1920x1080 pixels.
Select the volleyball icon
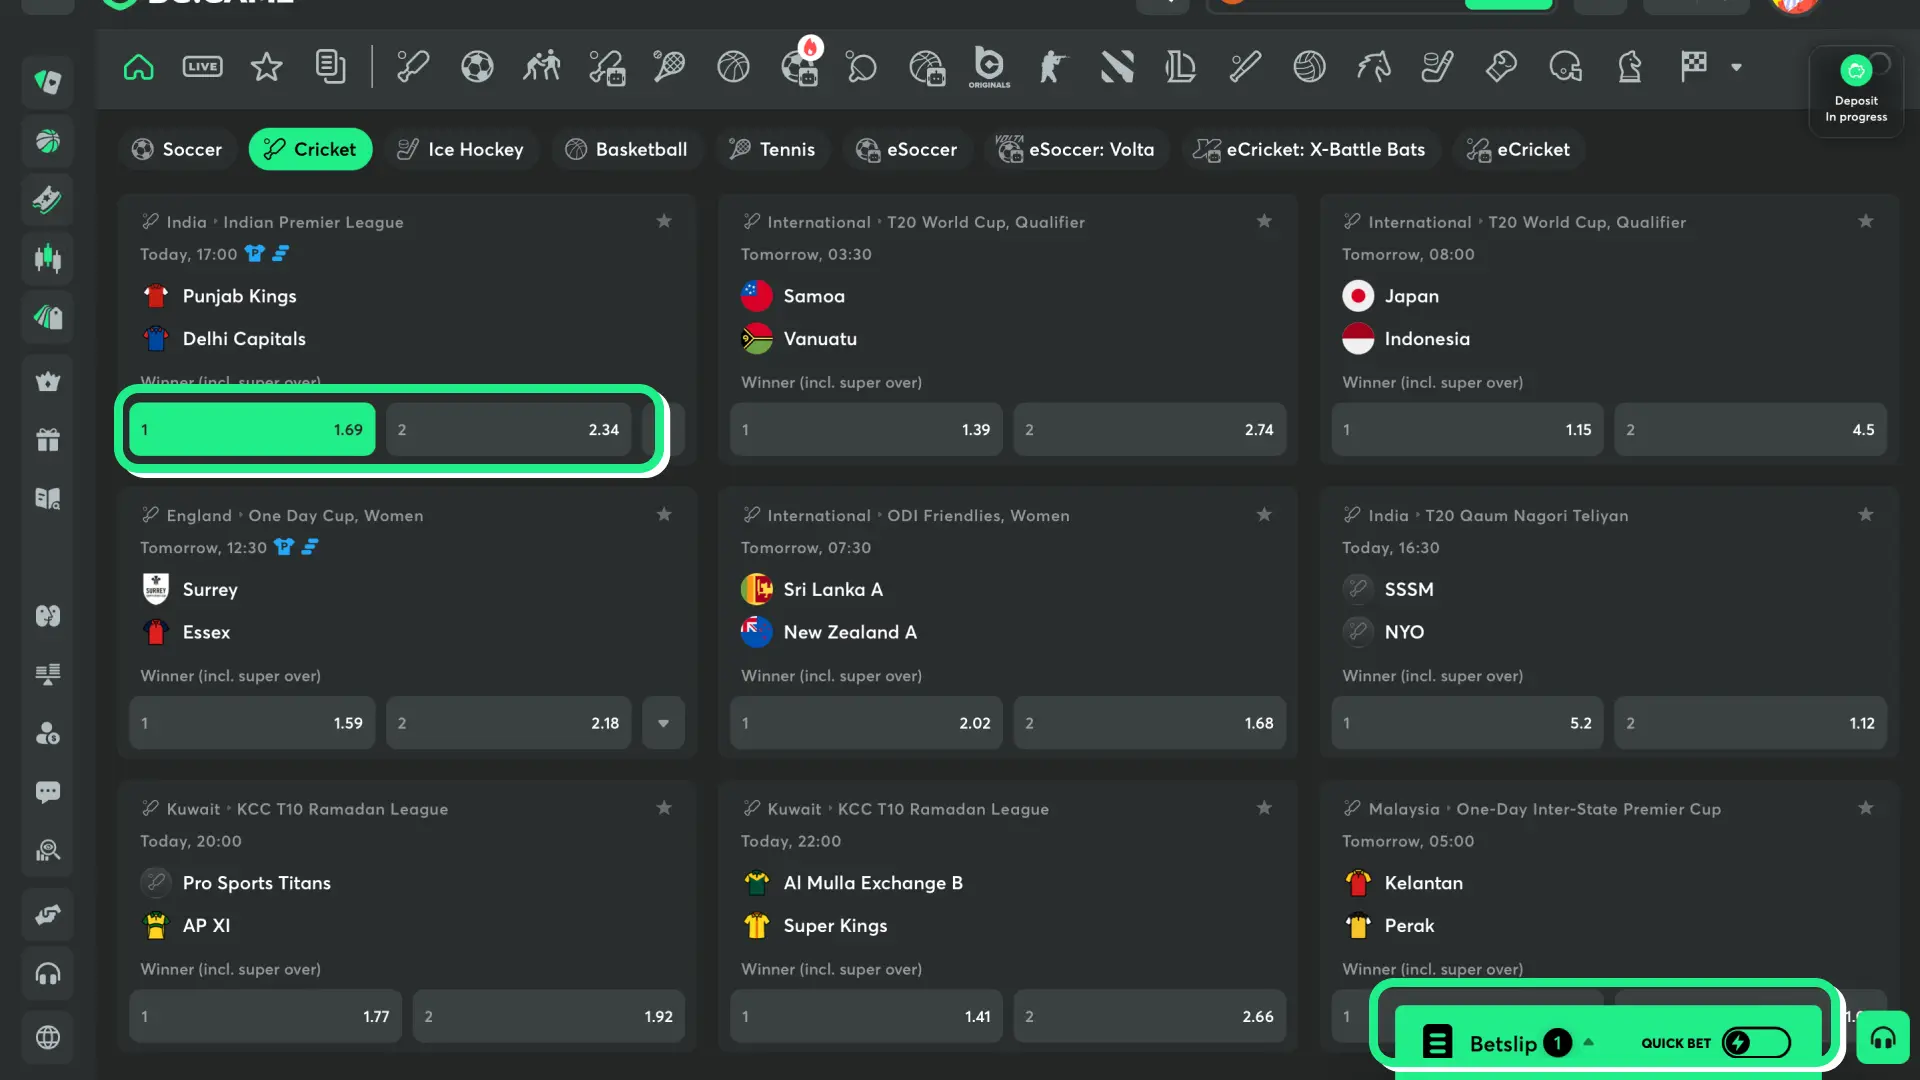(1309, 67)
